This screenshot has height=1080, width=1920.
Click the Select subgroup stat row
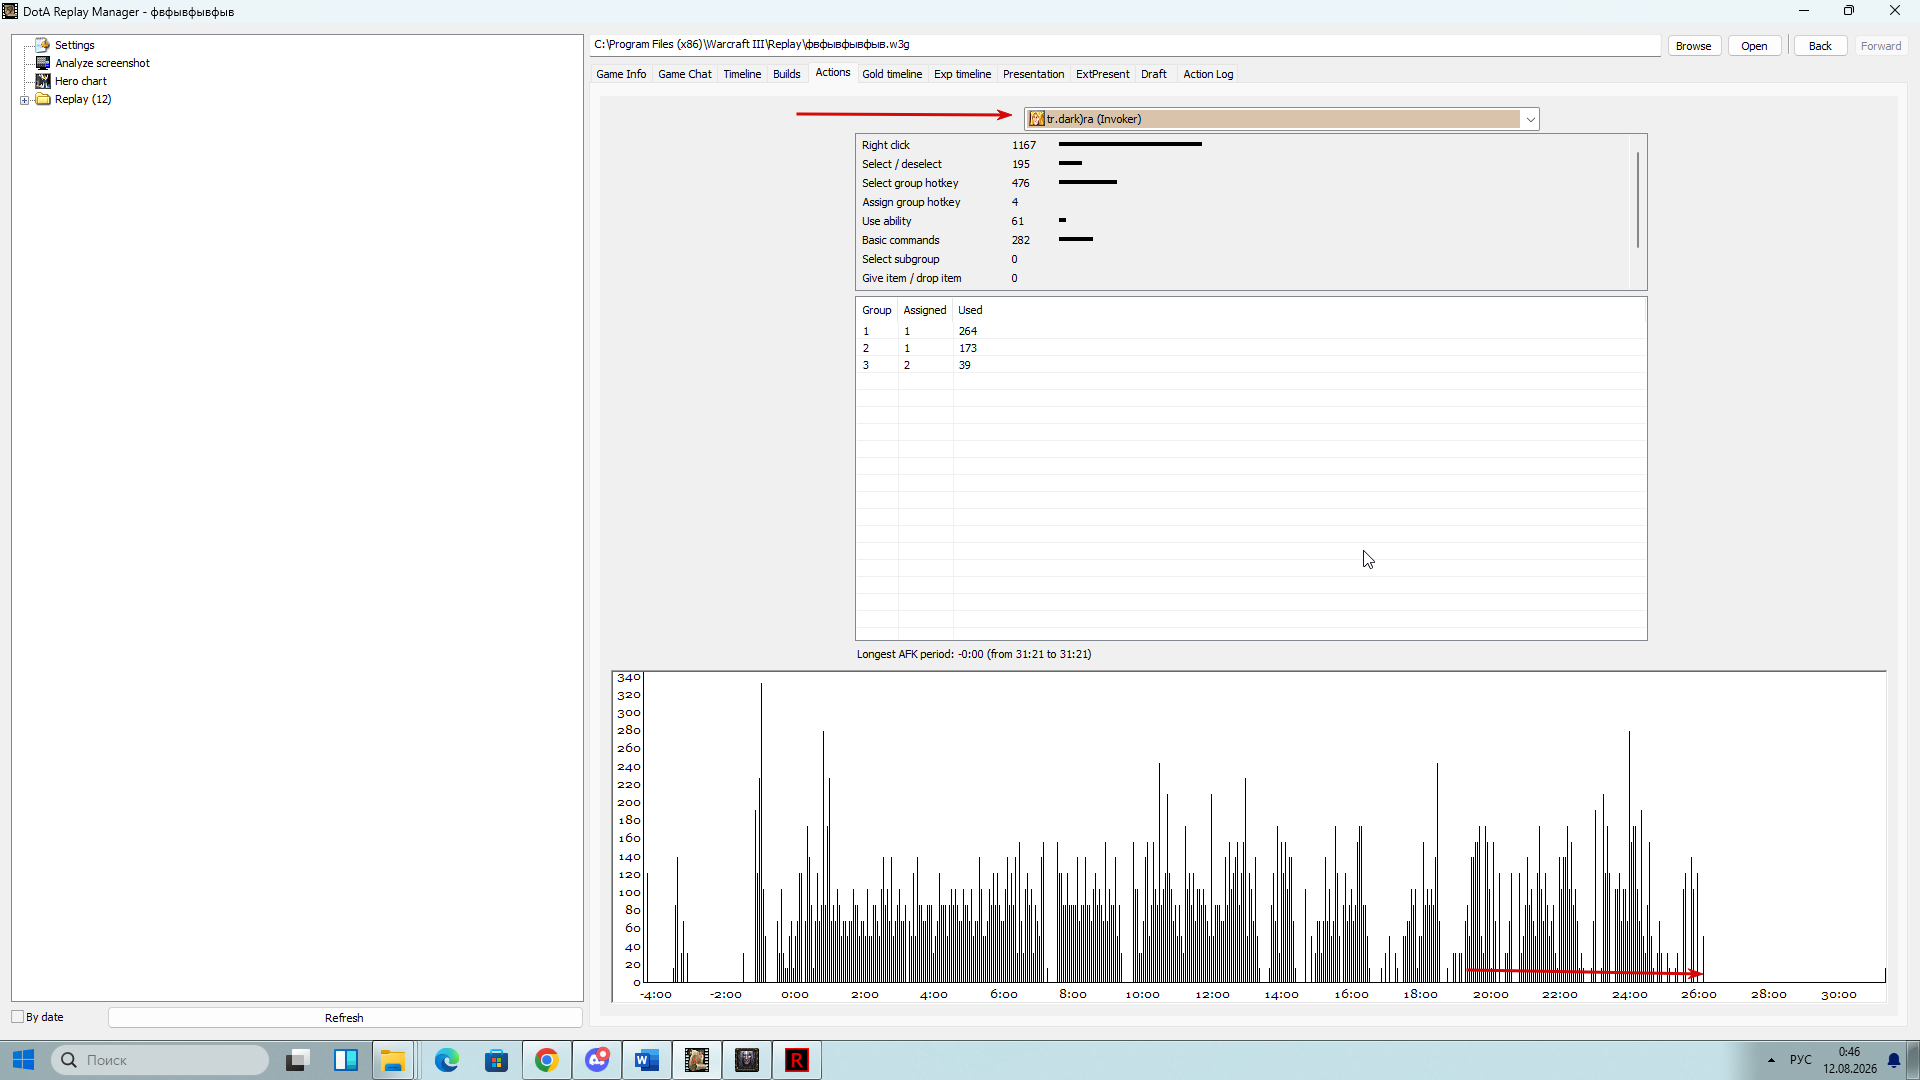tap(1243, 259)
